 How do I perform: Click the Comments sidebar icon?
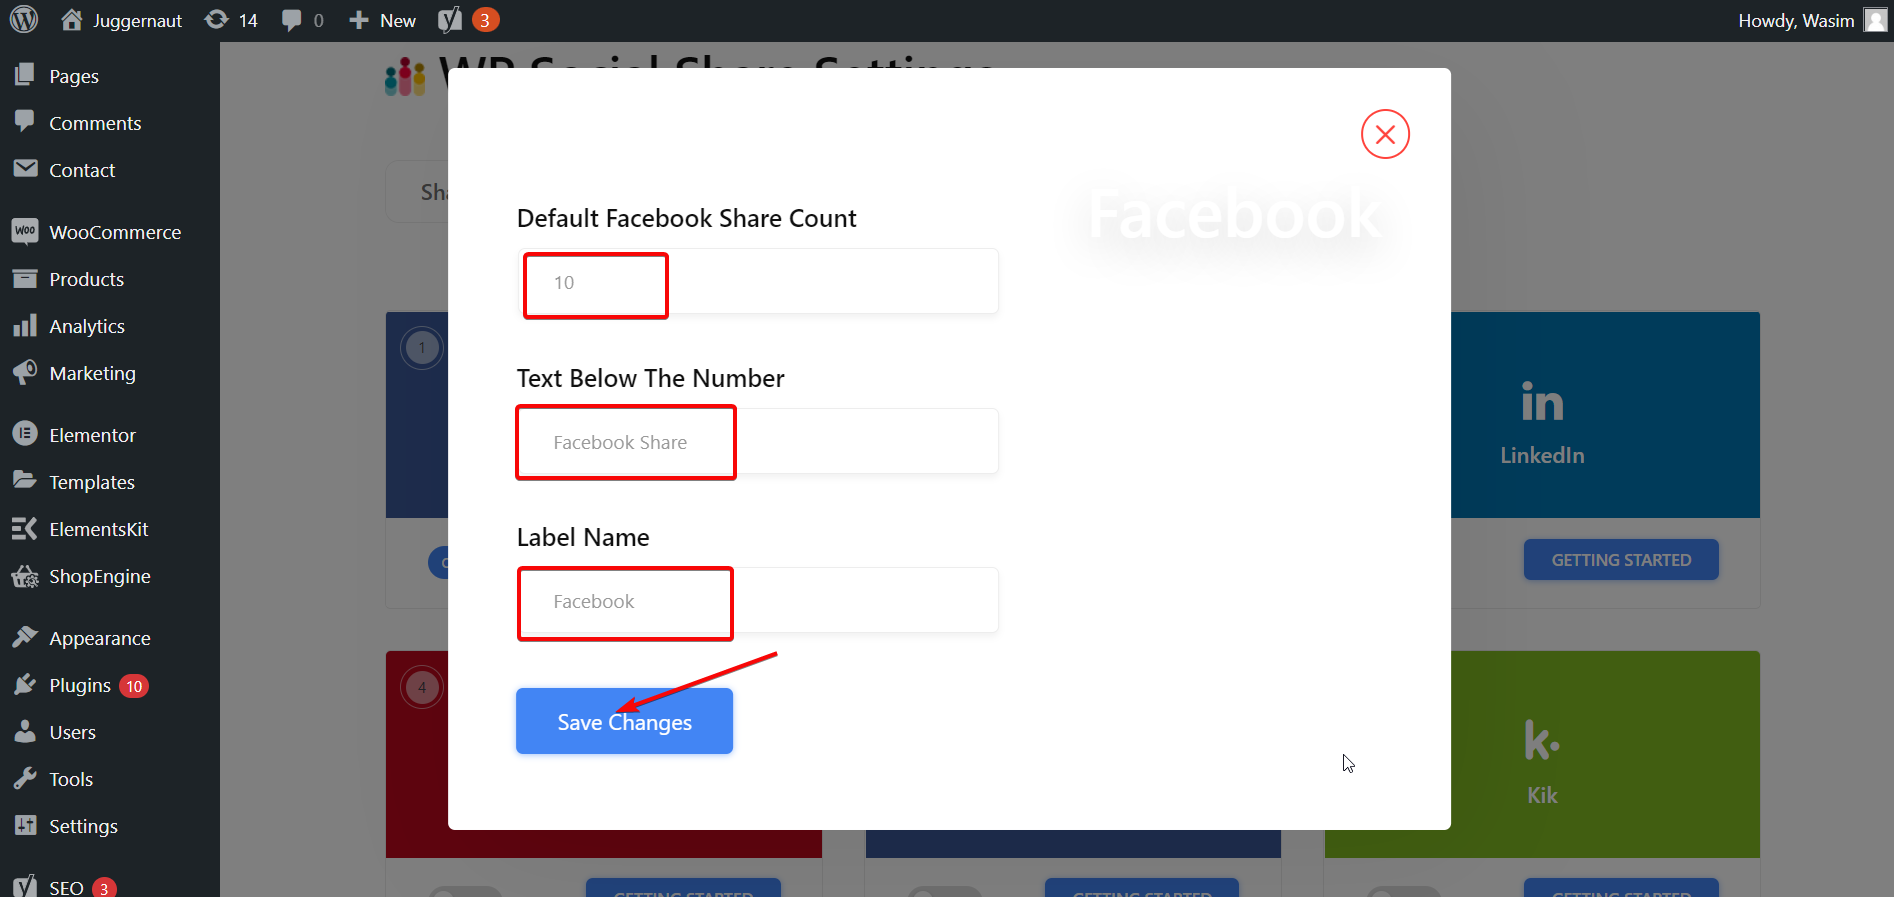25,122
